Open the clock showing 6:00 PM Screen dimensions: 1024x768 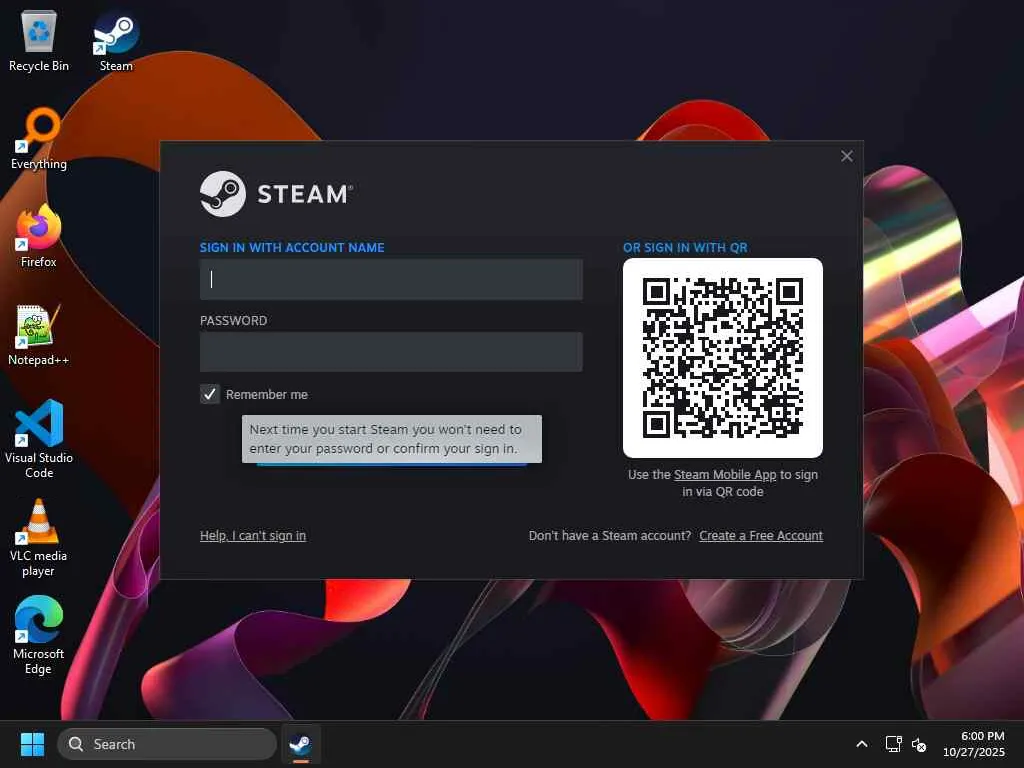(974, 744)
